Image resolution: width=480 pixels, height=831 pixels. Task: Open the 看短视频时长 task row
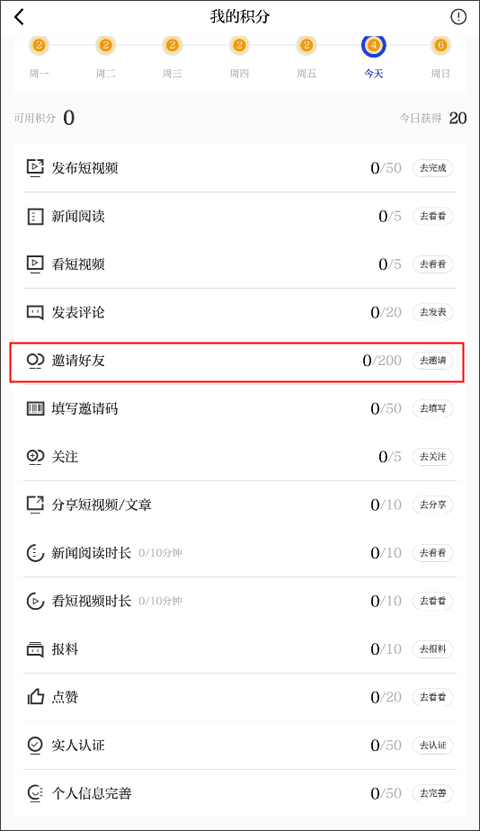pos(239,601)
